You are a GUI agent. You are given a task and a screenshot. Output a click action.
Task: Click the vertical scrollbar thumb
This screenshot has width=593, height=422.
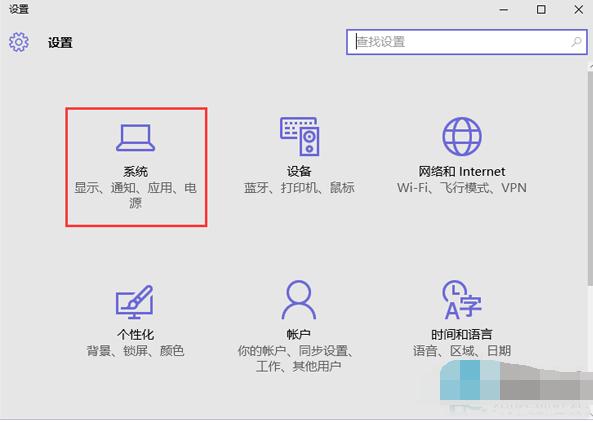(590, 178)
